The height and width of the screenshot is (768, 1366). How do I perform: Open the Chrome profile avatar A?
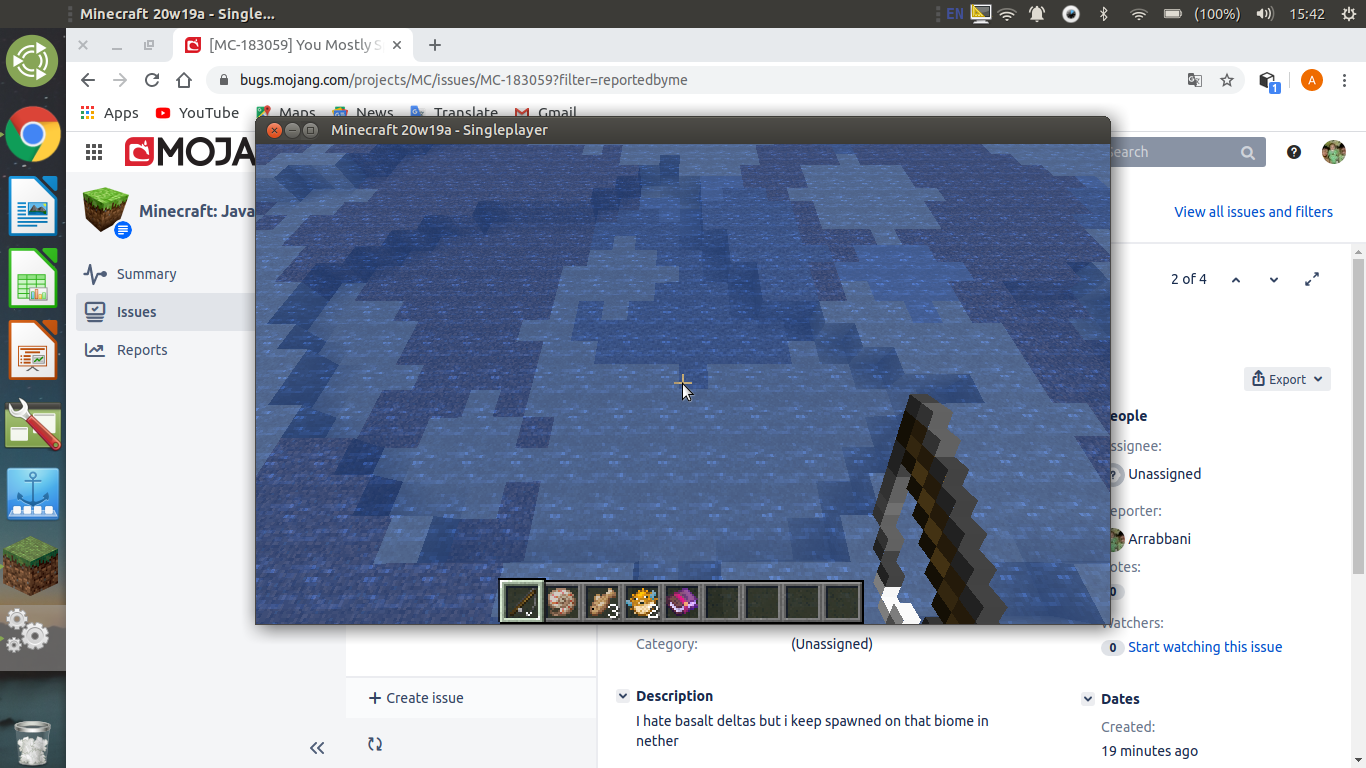coord(1312,80)
